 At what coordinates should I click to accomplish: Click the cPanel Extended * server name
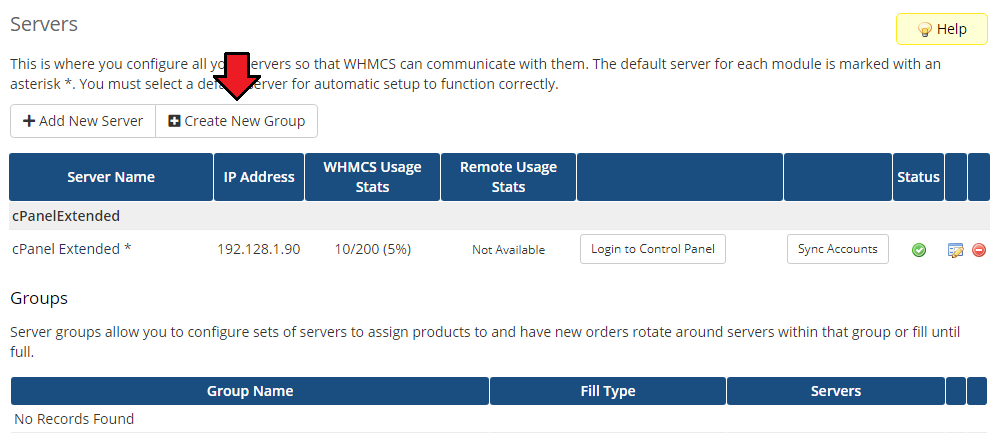pyautogui.click(x=72, y=249)
